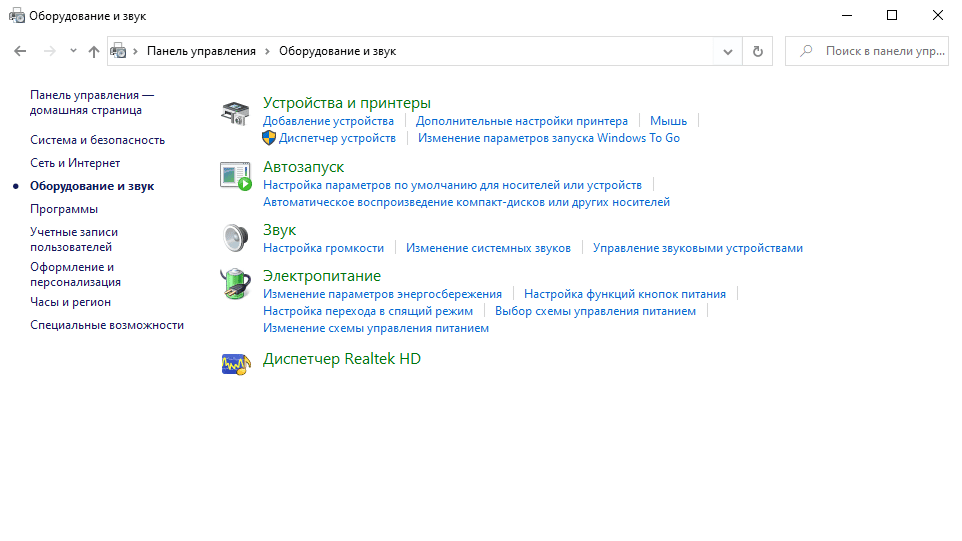The height and width of the screenshot is (541, 962).
Task: Click the shield icon beside Диспетчер устройств
Action: [x=269, y=138]
